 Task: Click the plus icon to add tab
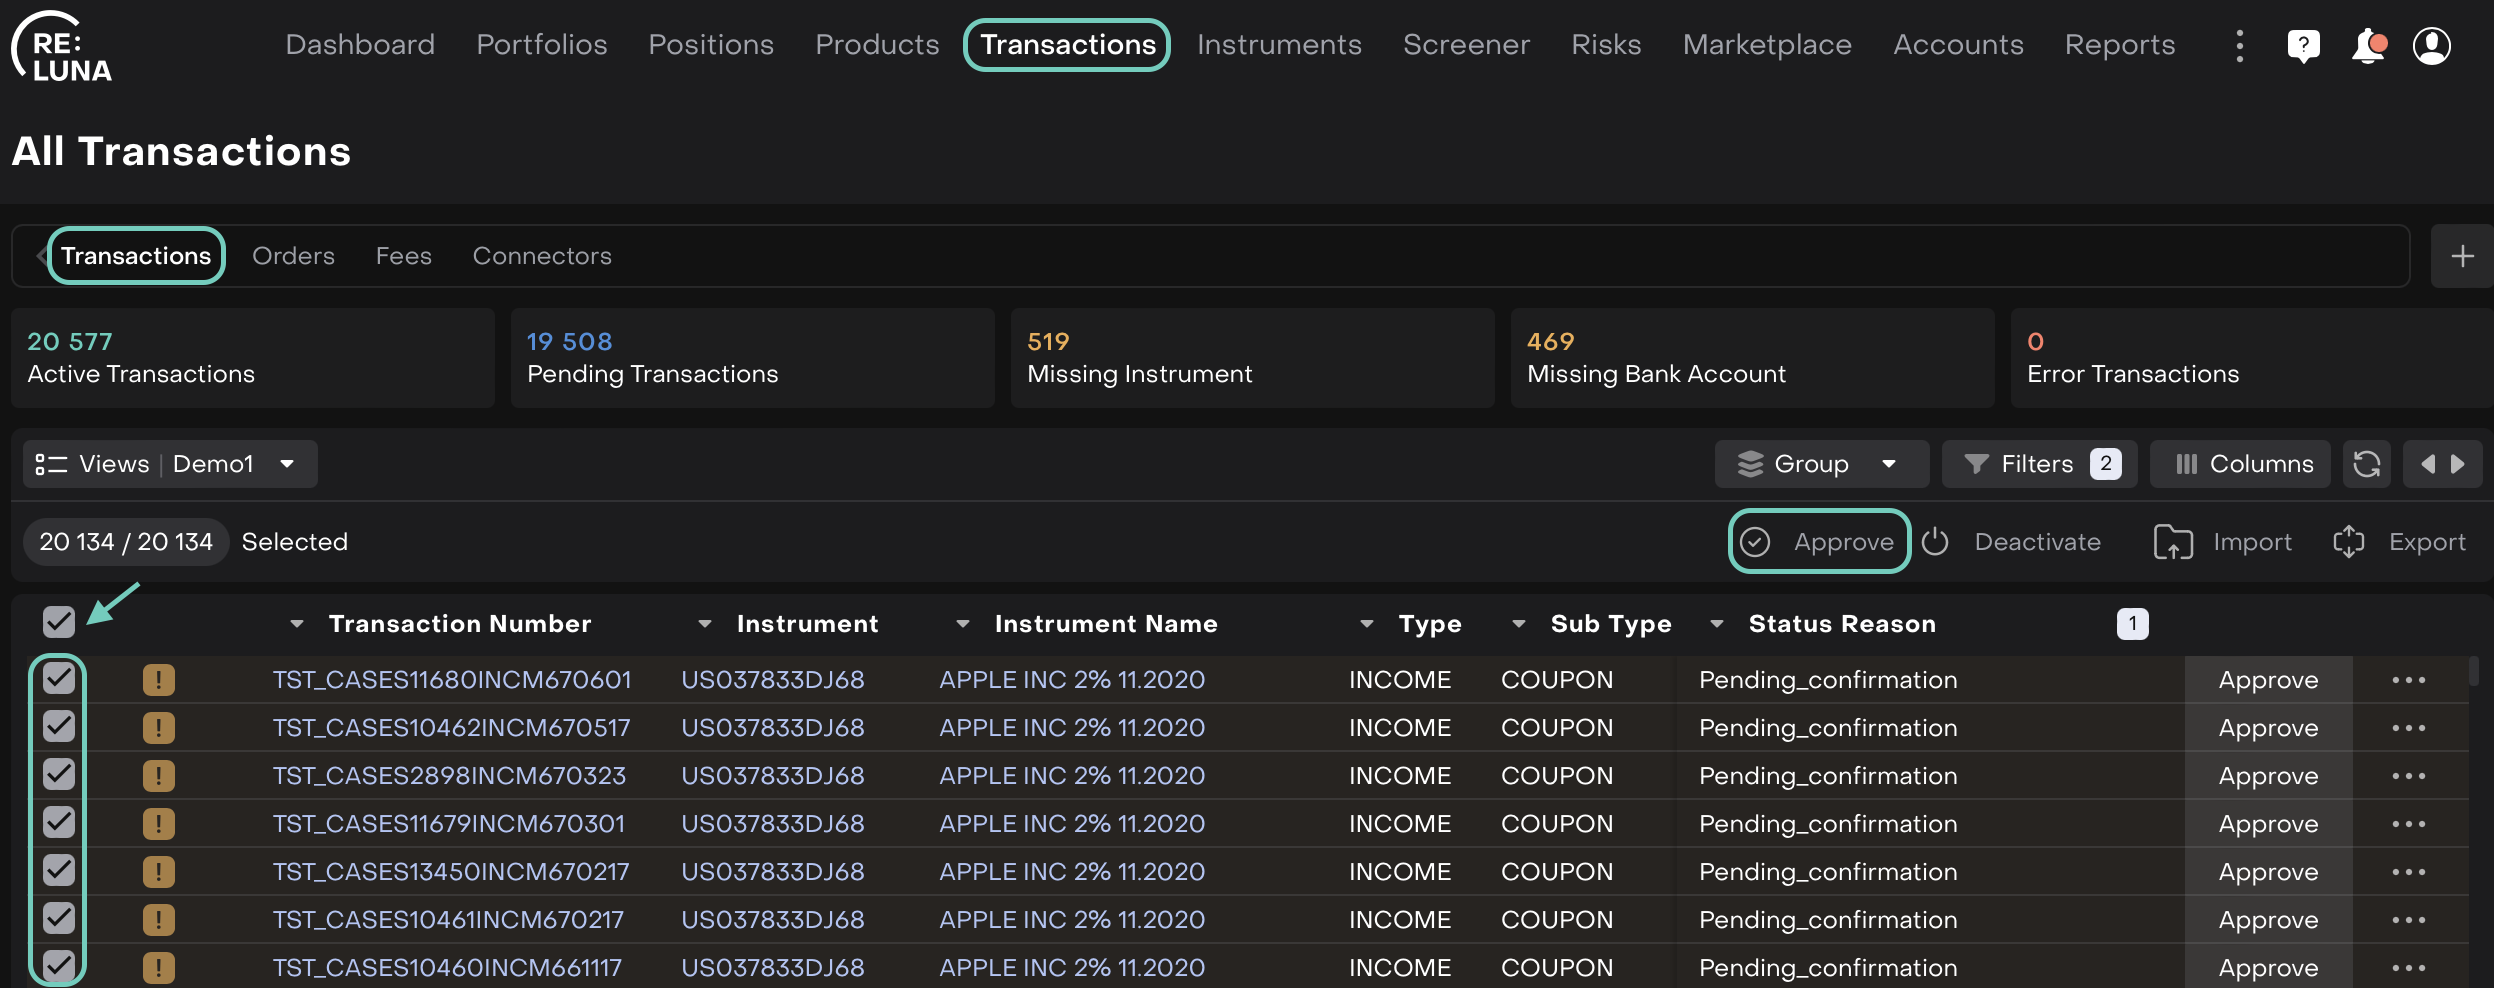pos(2462,256)
